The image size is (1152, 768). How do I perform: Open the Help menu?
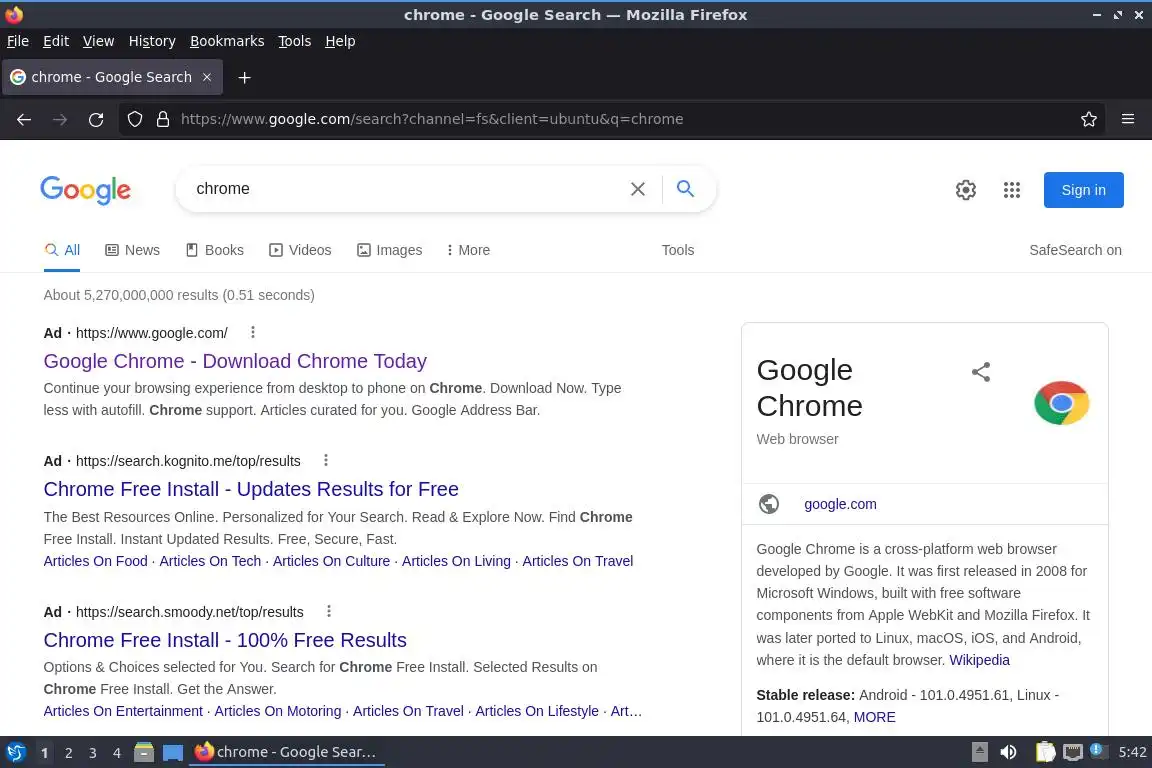pos(340,41)
